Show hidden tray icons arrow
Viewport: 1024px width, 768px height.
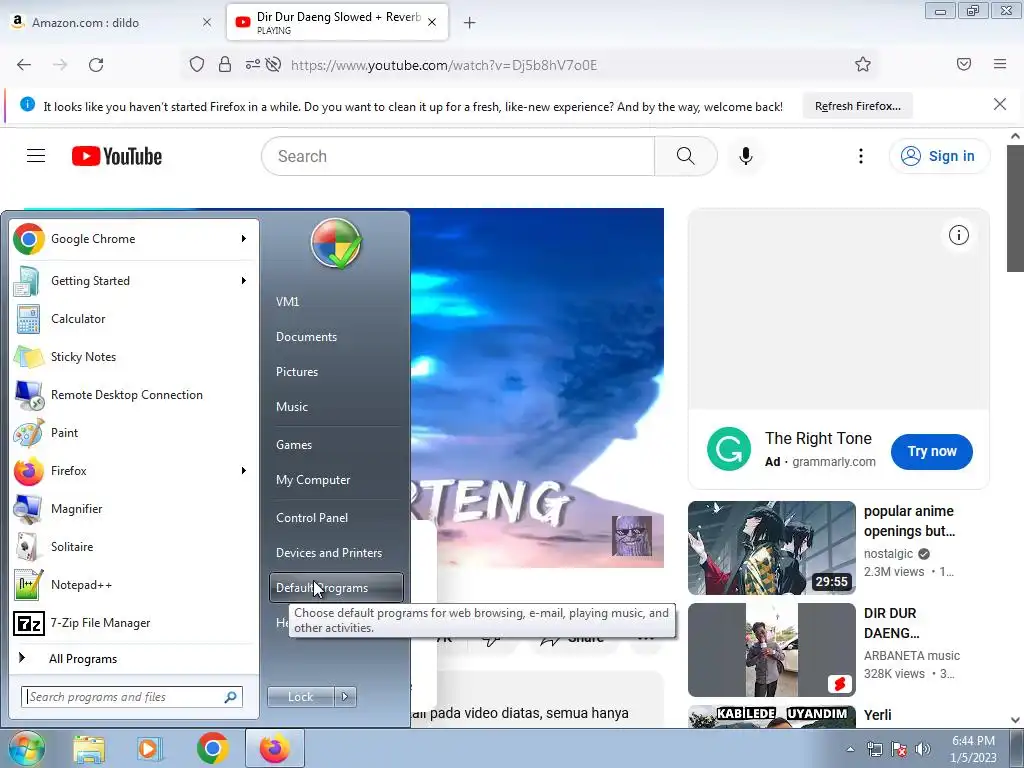pyautogui.click(x=850, y=750)
